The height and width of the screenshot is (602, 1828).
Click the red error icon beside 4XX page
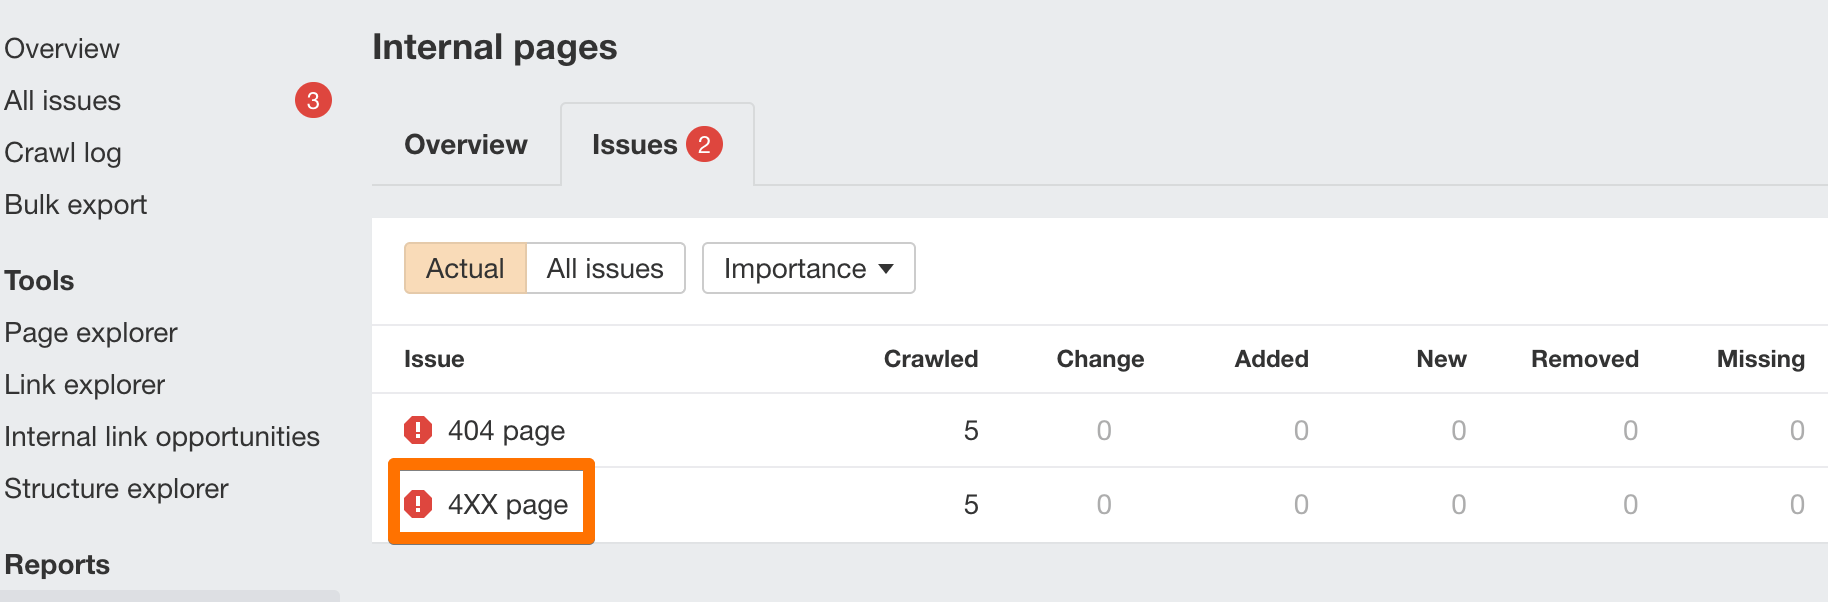(417, 504)
